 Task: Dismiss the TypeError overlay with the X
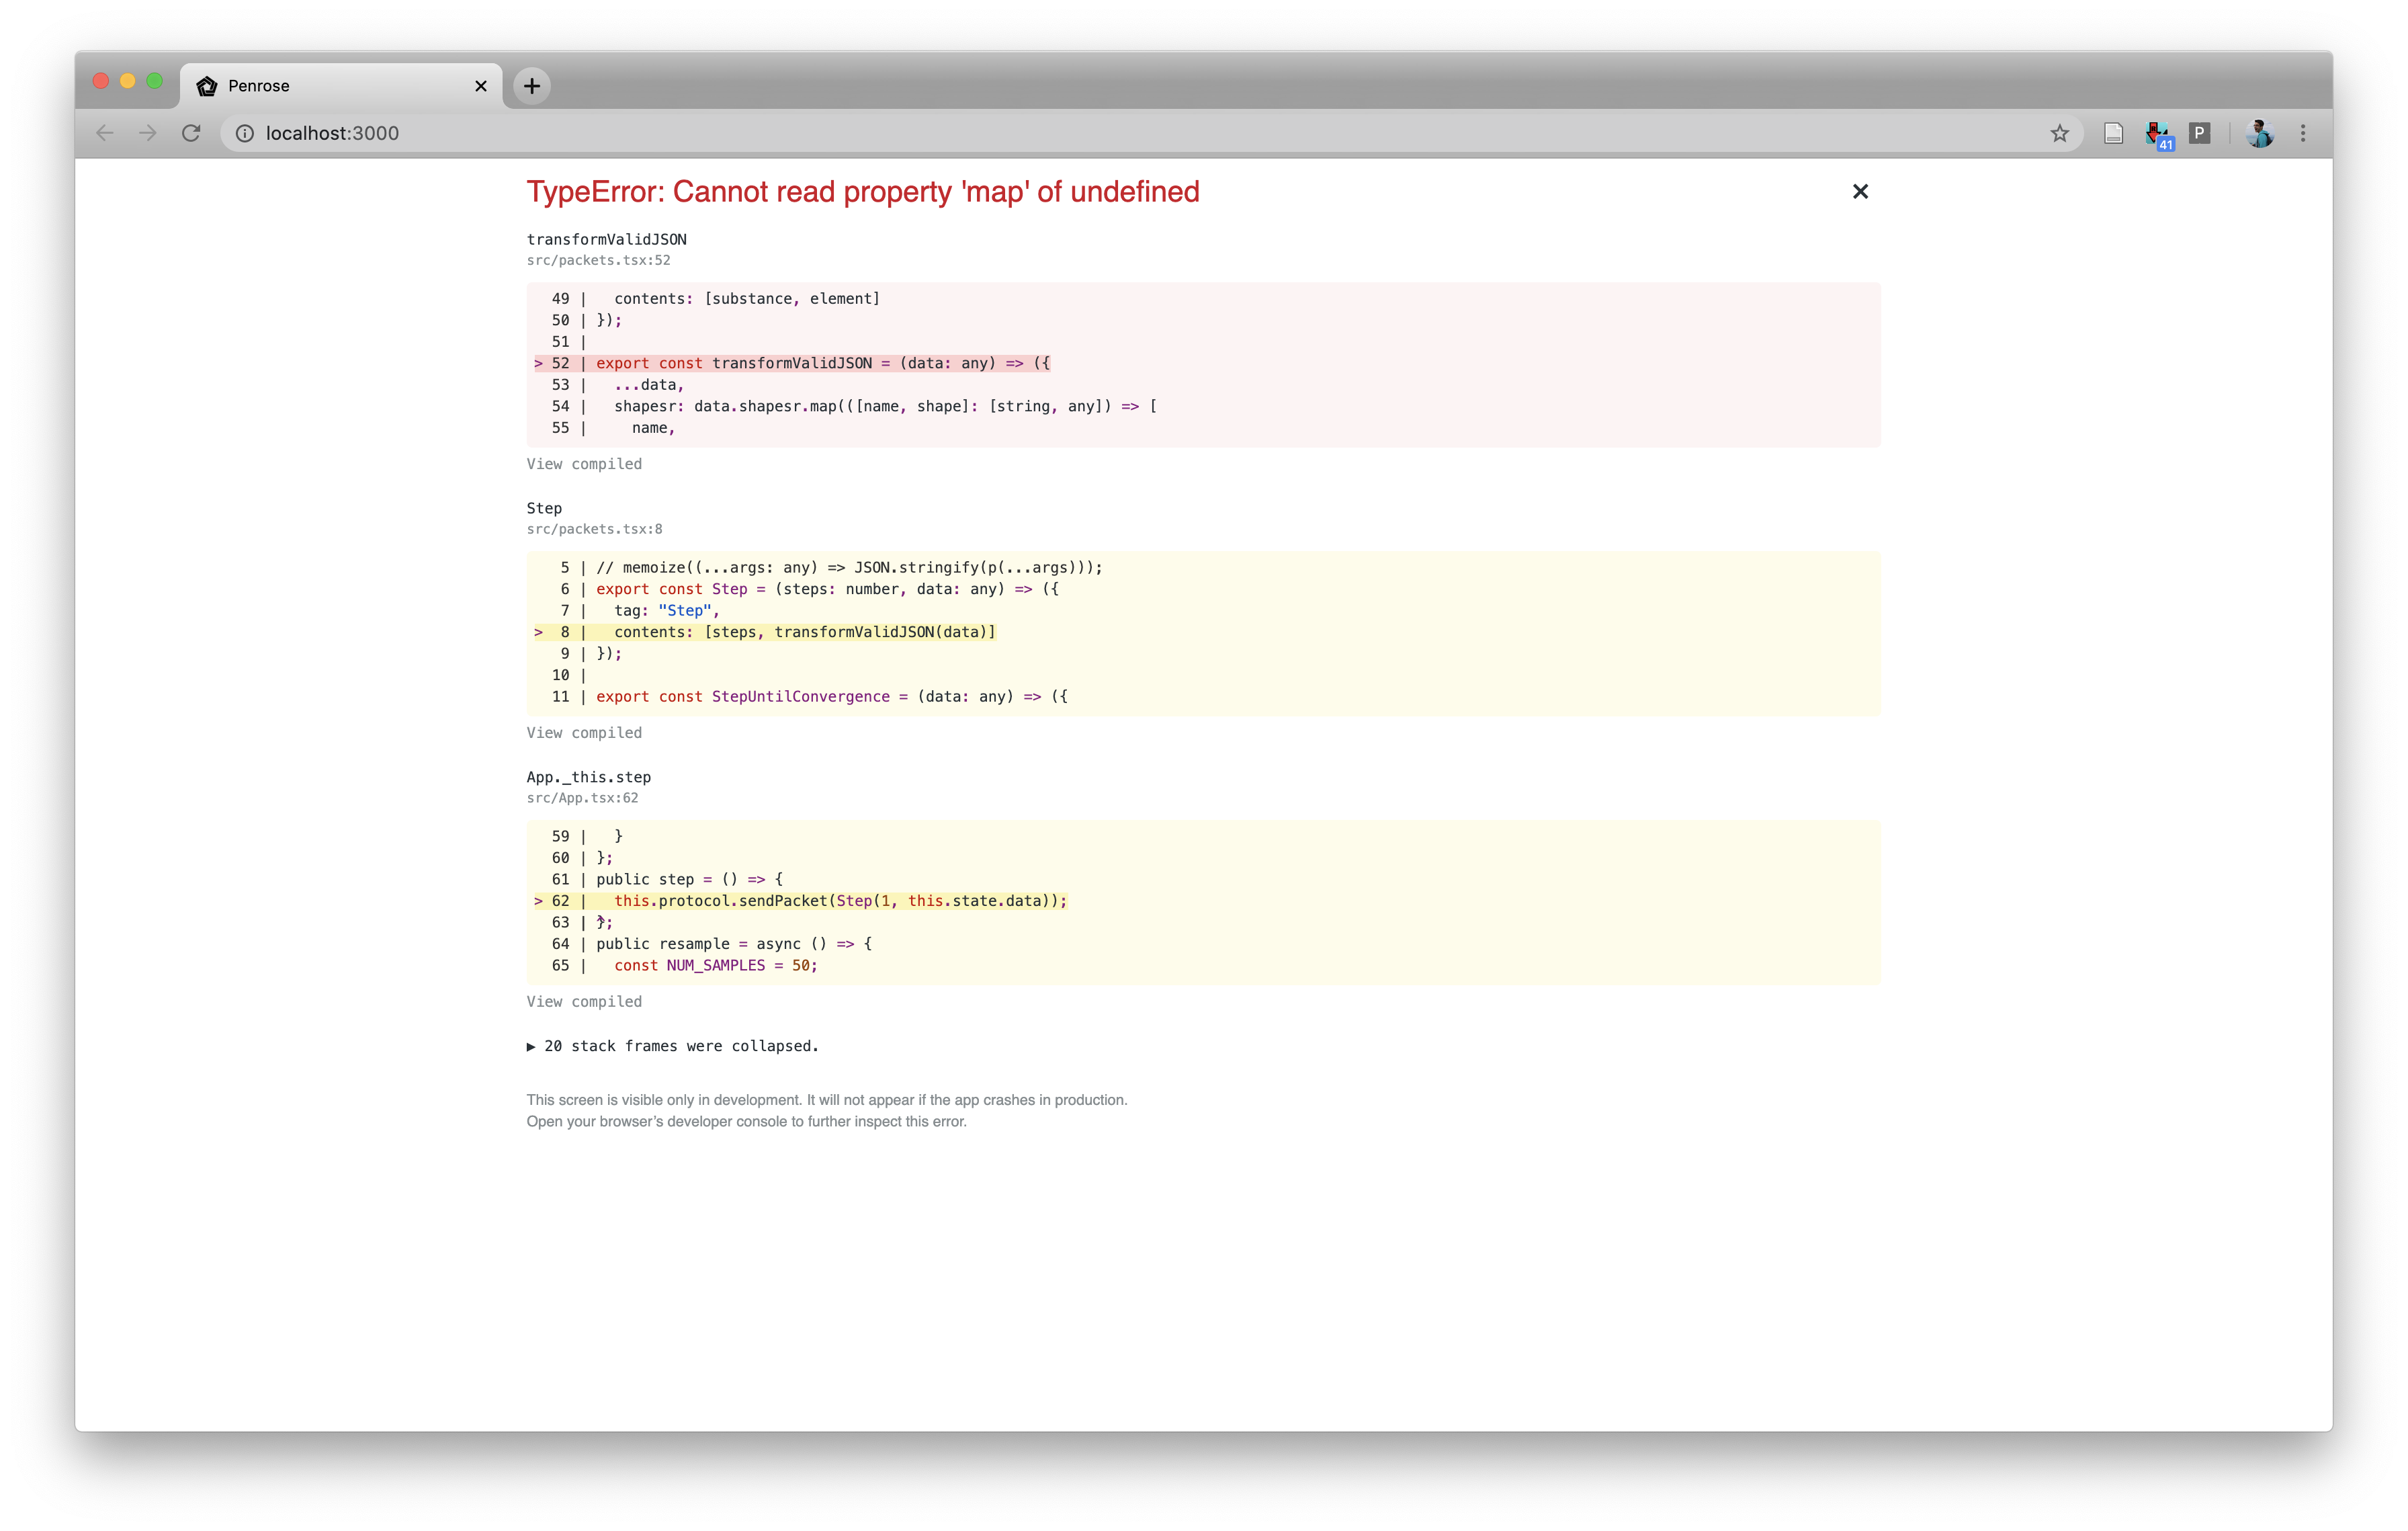pyautogui.click(x=1860, y=191)
